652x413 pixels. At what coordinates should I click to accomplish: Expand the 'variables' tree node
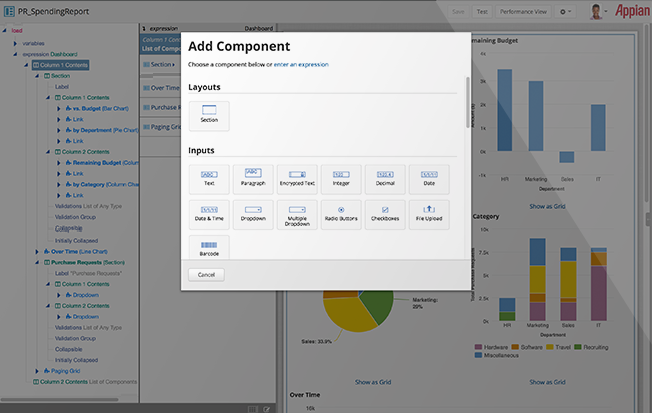[x=15, y=43]
